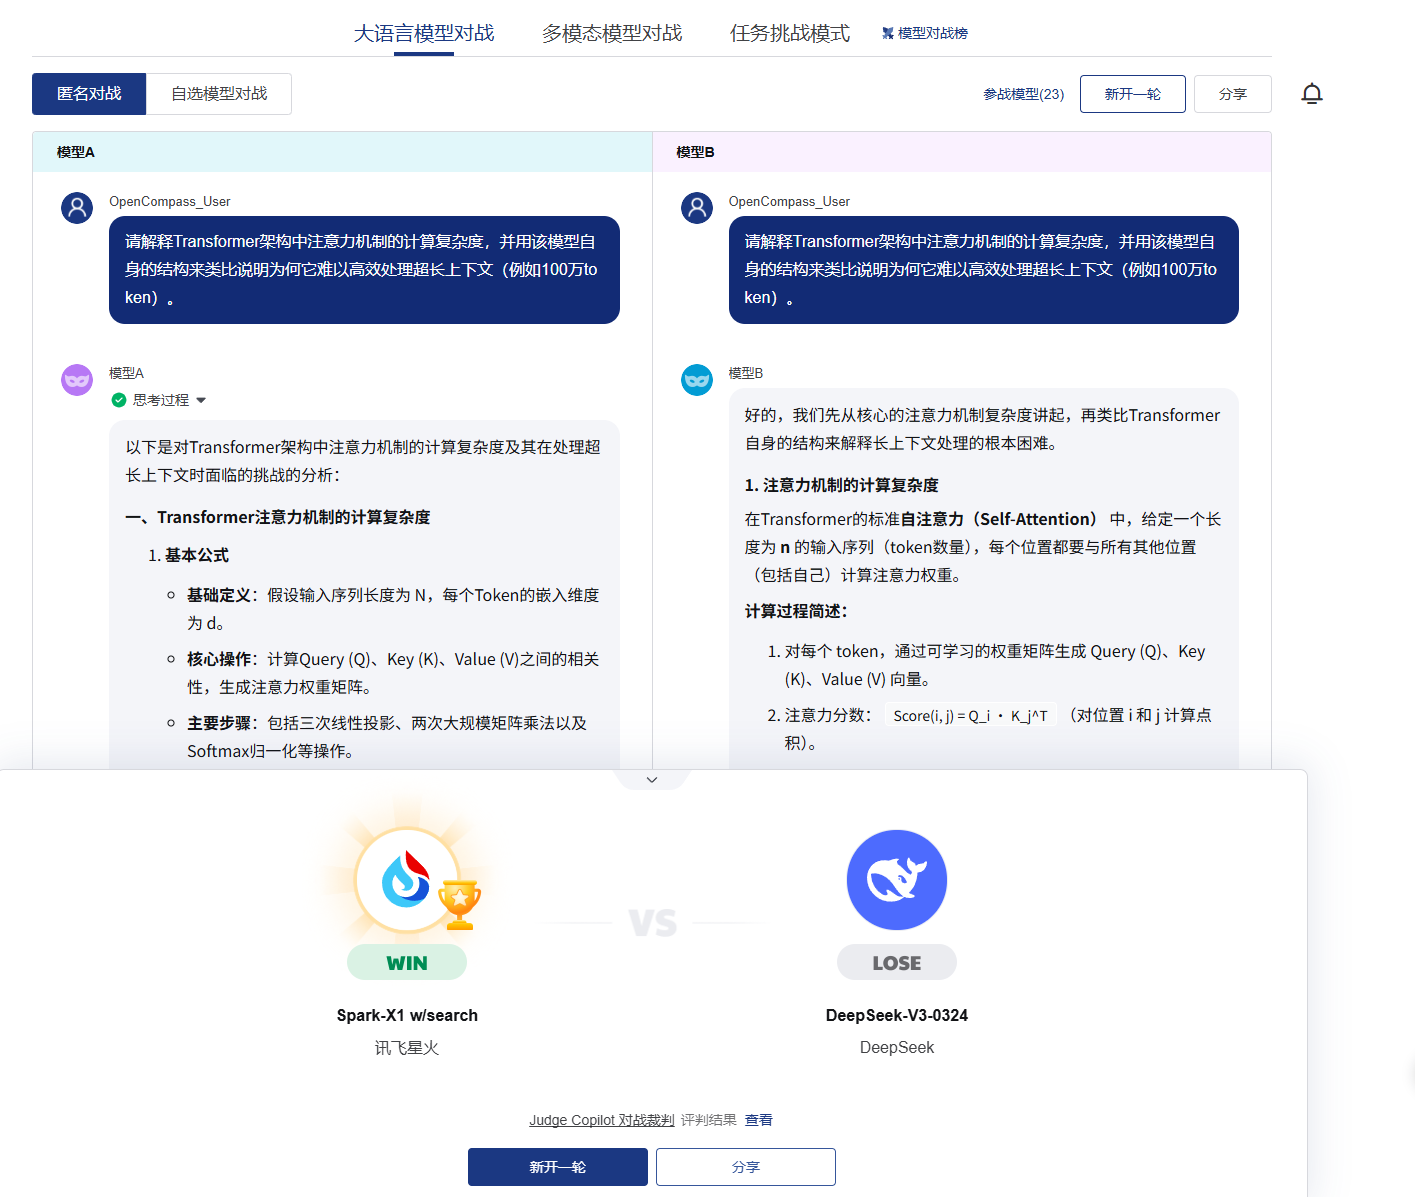The width and height of the screenshot is (1415, 1197).
Task: Click the 评判结果 label
Action: coord(709,1120)
